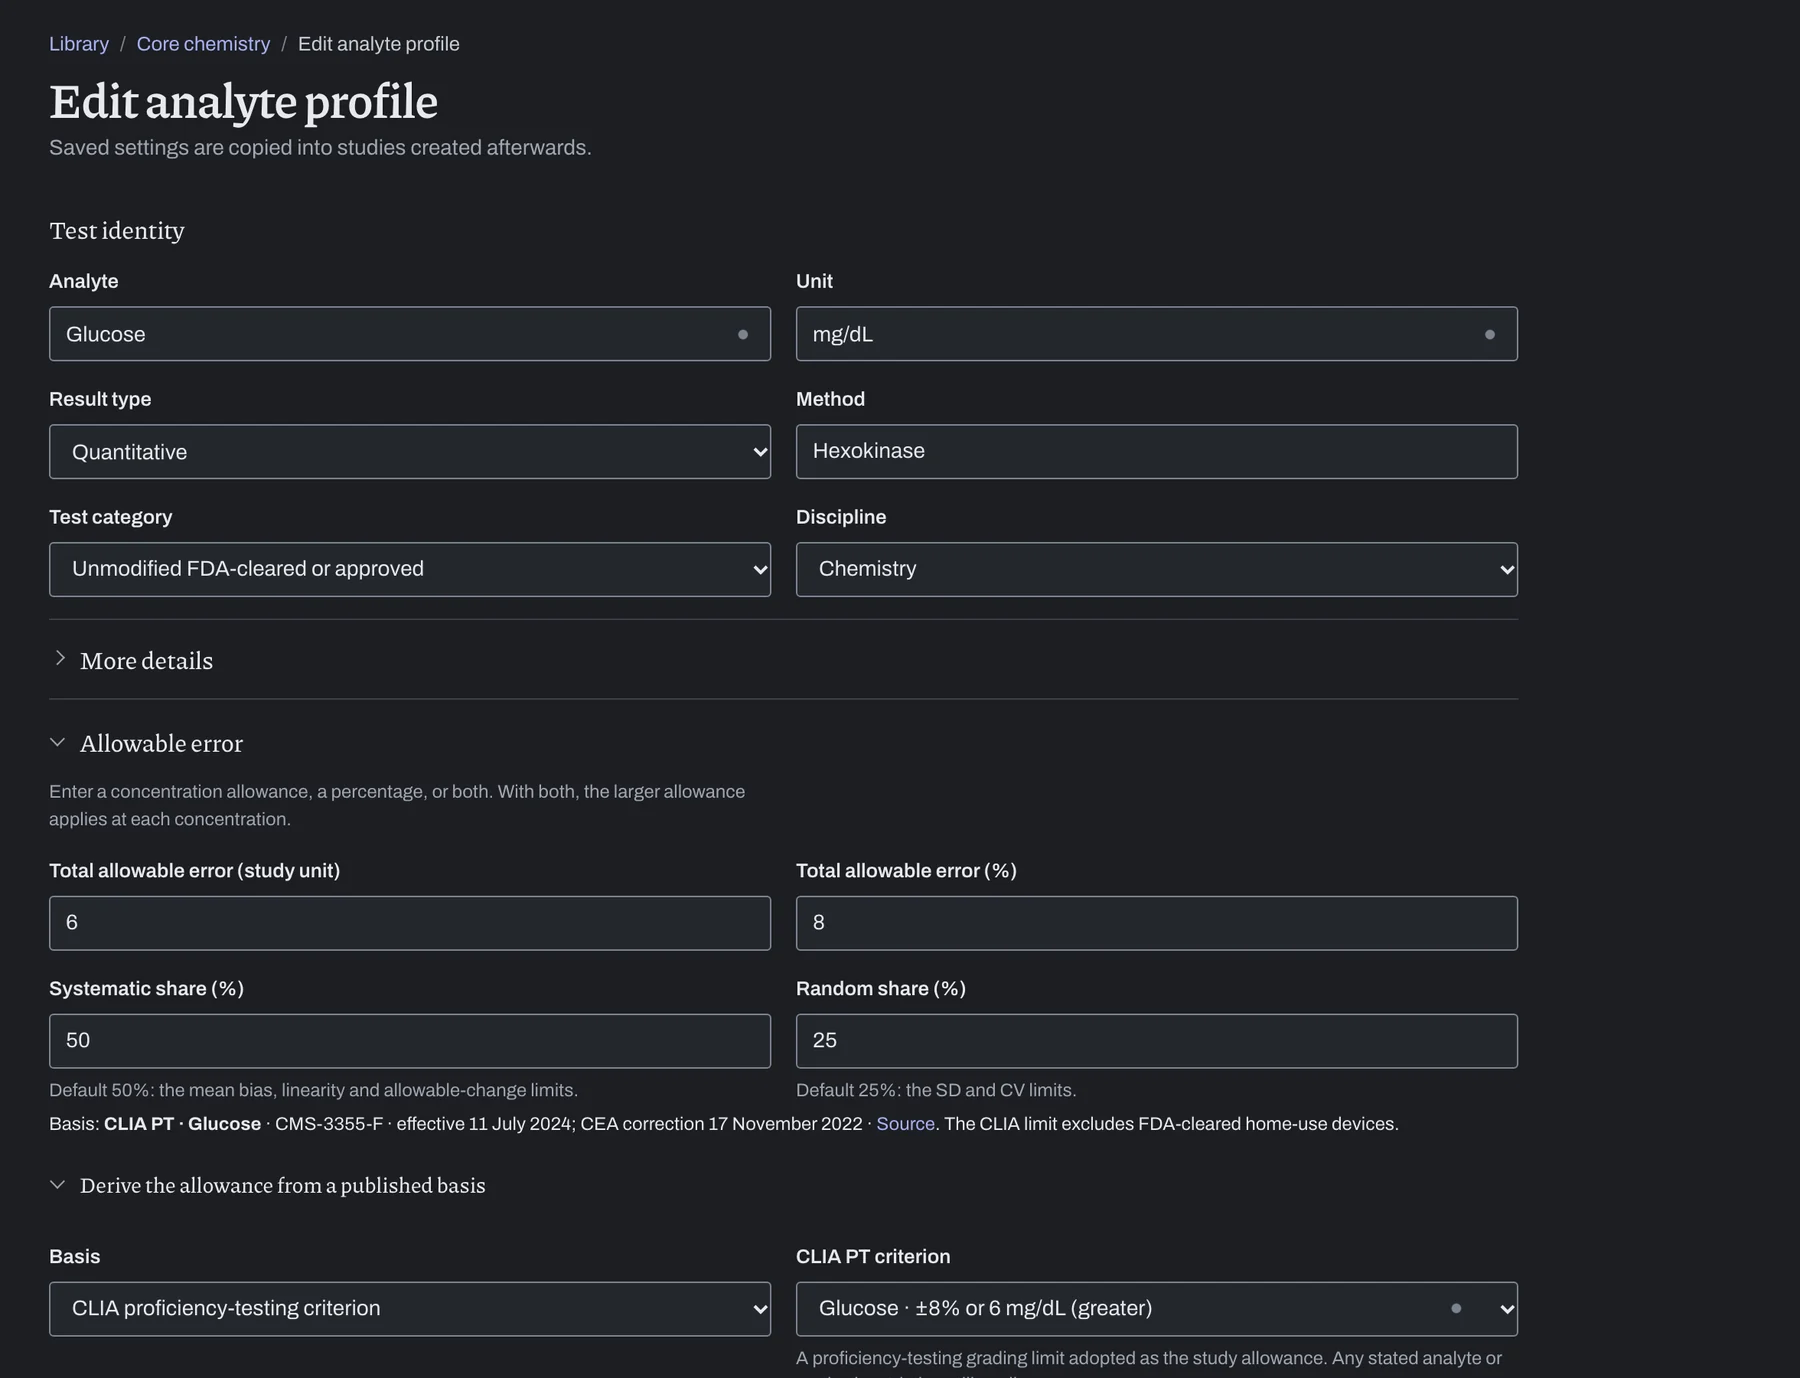Click the Analyte field containing Glucose
The height and width of the screenshot is (1378, 1800).
click(410, 334)
